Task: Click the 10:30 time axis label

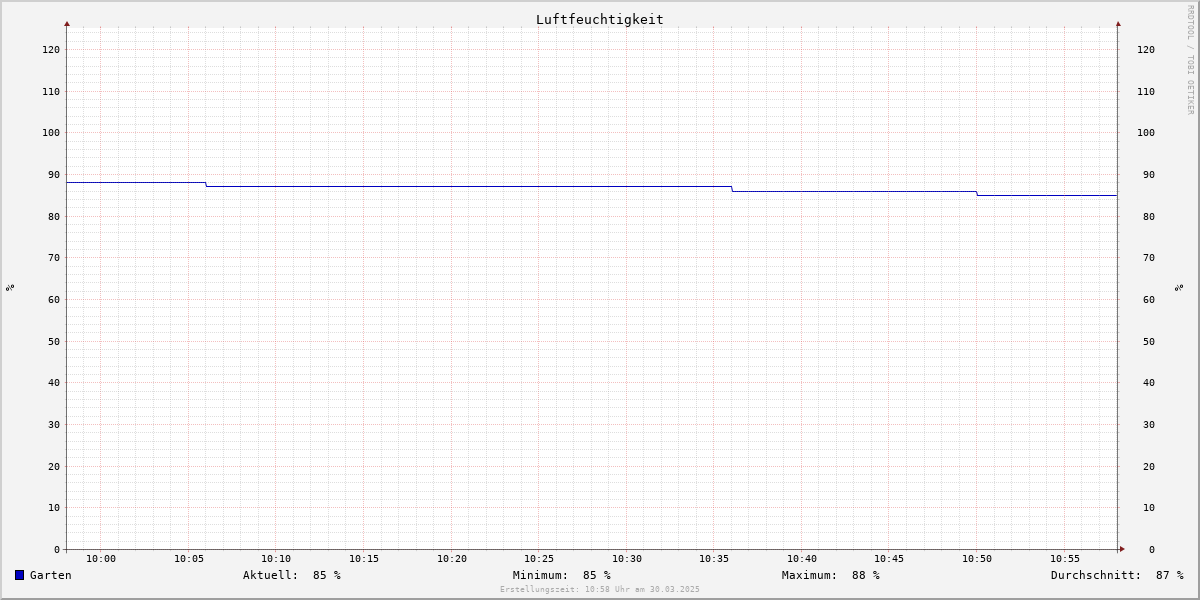Action: click(x=627, y=559)
